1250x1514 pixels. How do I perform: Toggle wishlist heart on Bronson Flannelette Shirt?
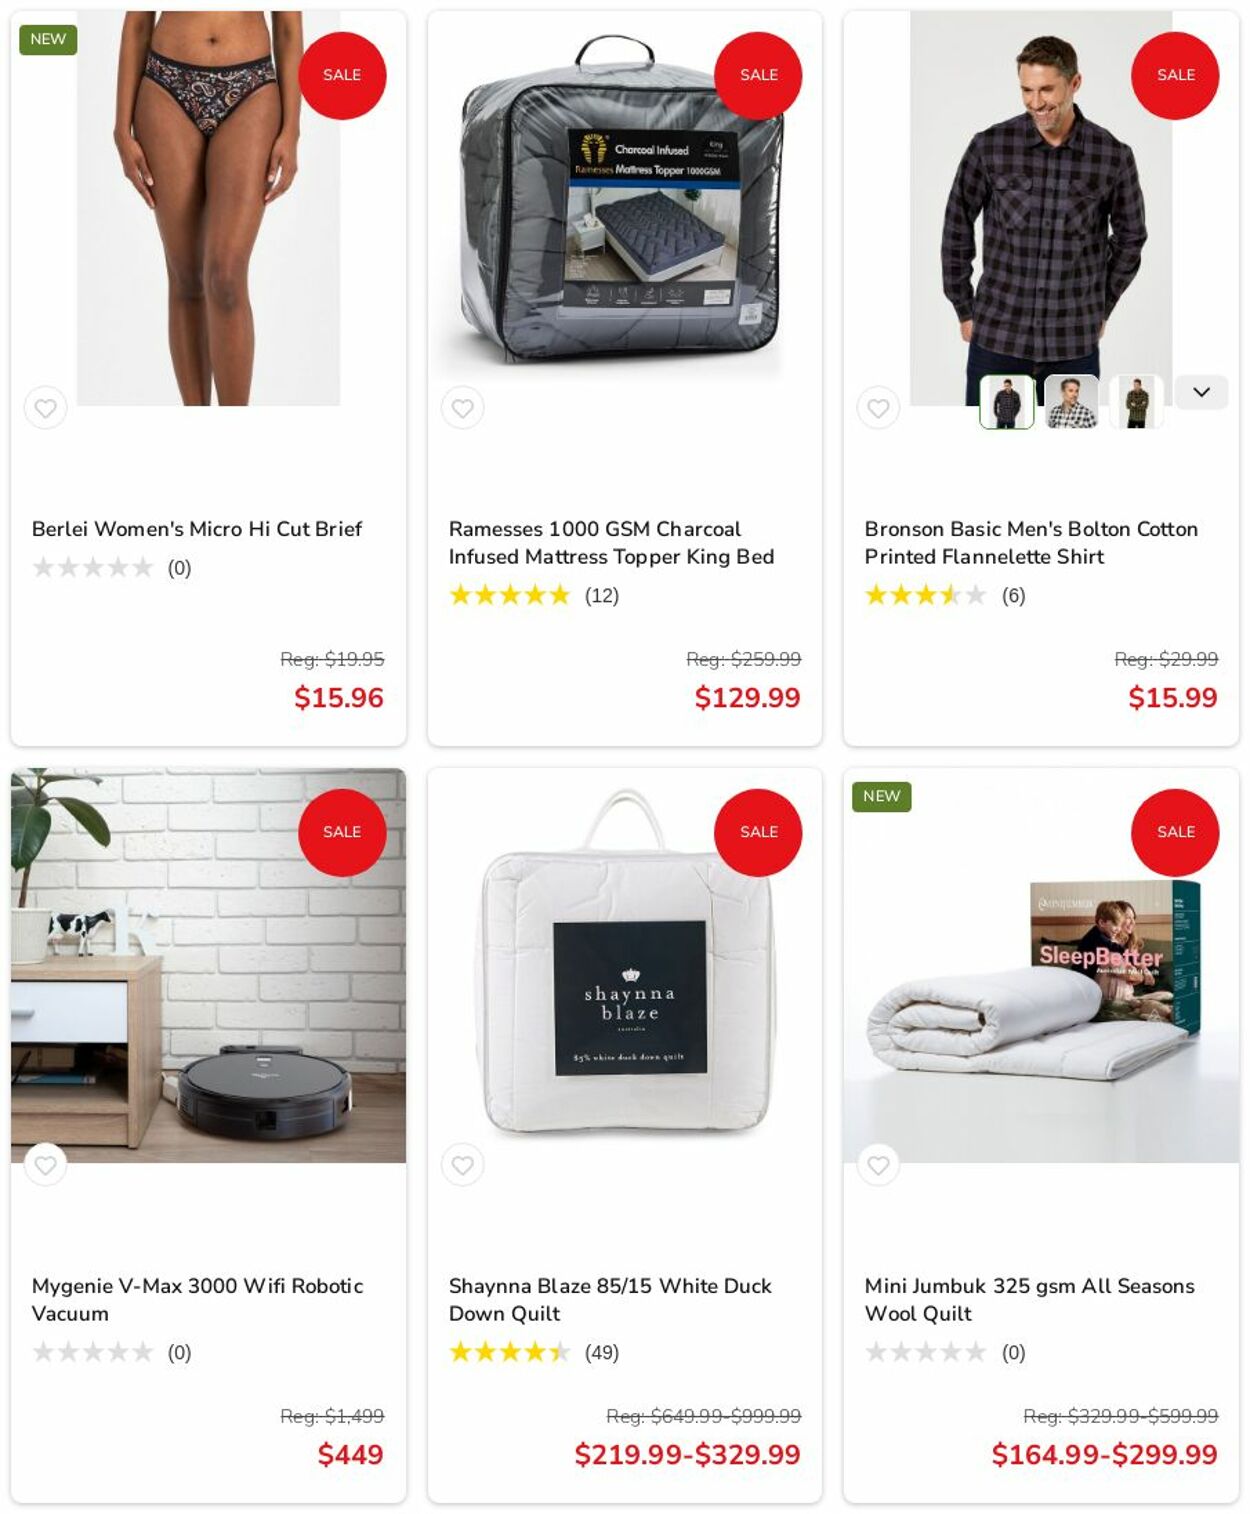[878, 408]
